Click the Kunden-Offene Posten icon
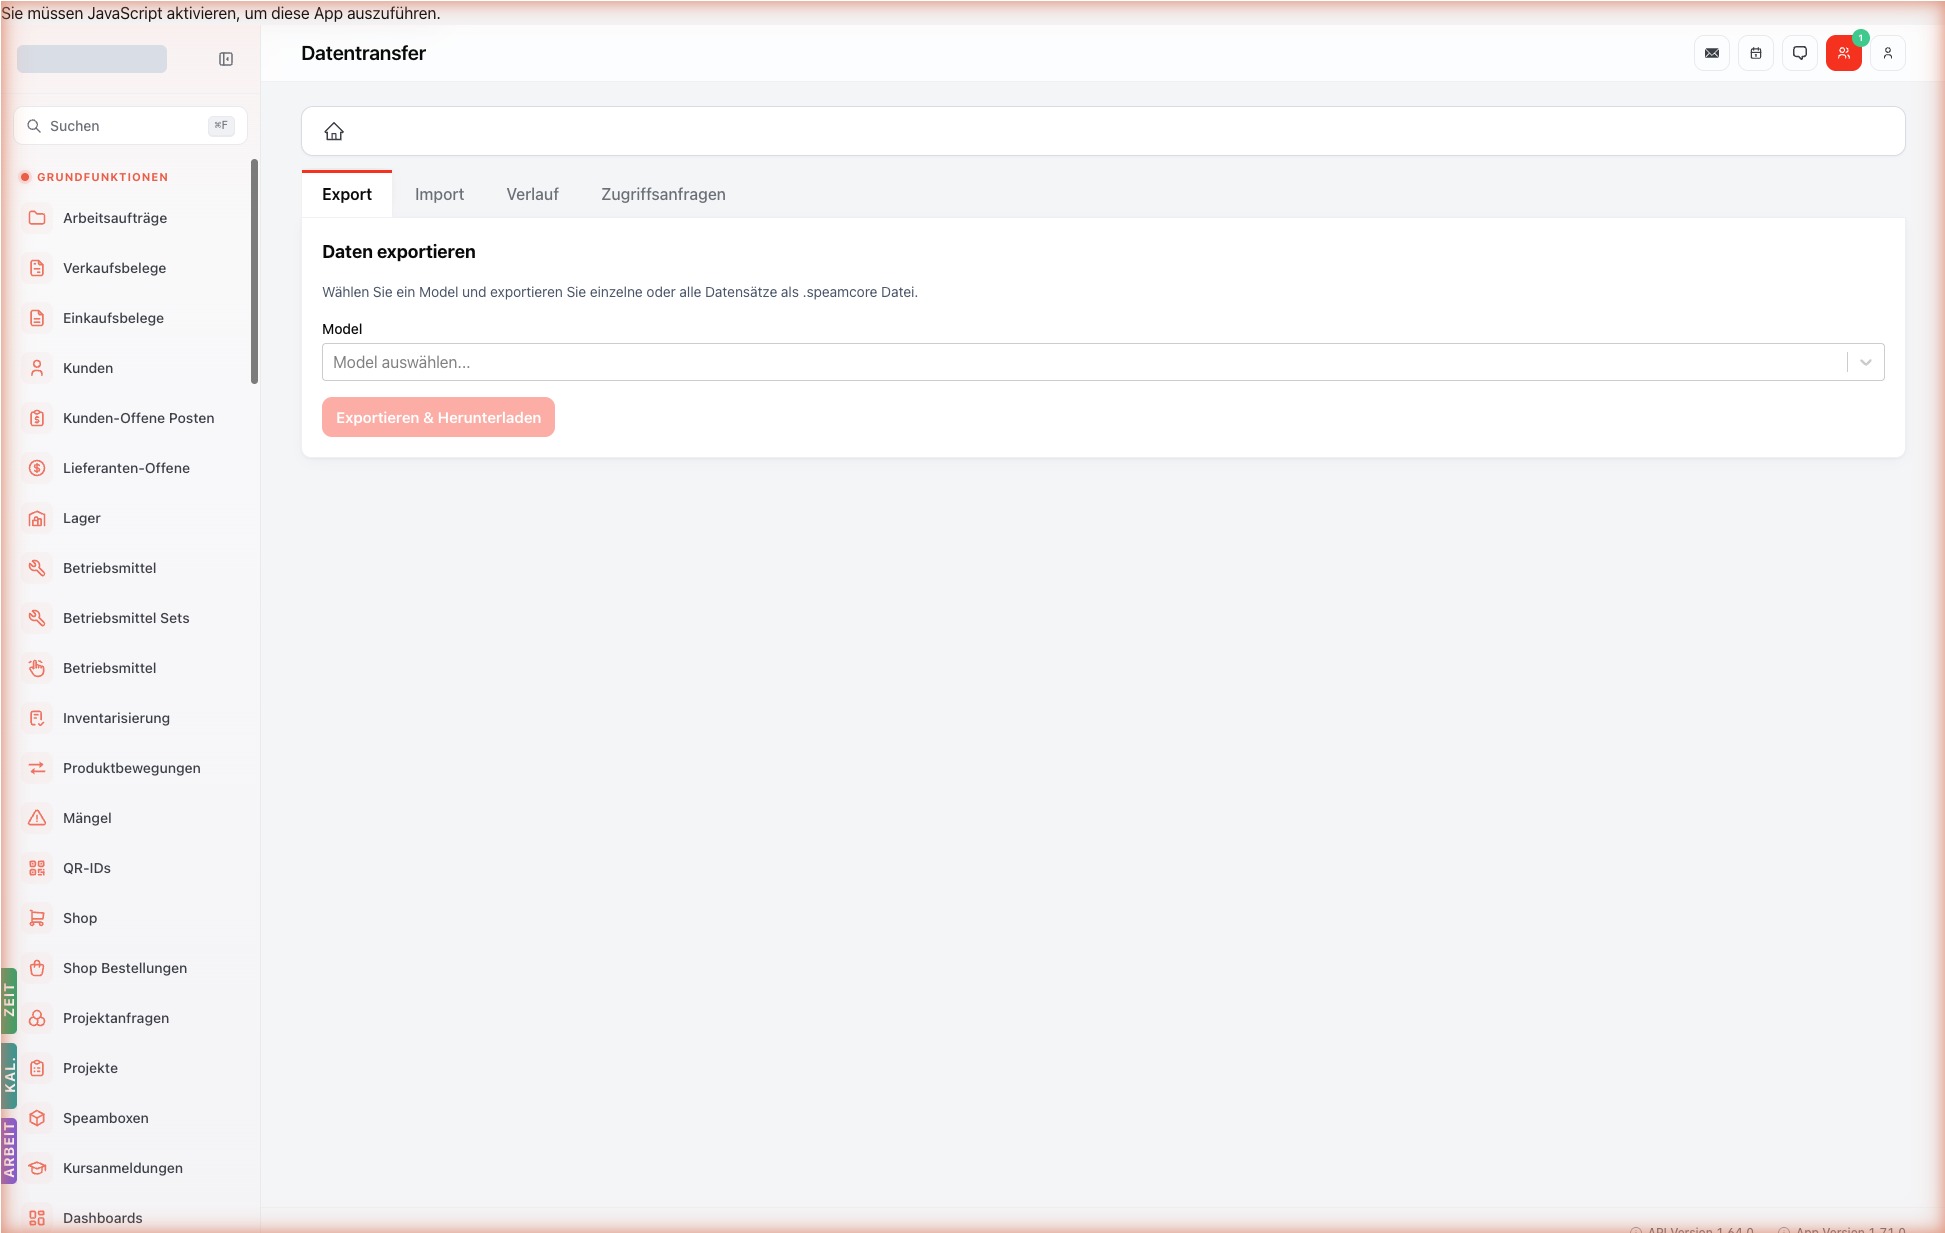Screen dimensions: 1945x1233 (37, 418)
